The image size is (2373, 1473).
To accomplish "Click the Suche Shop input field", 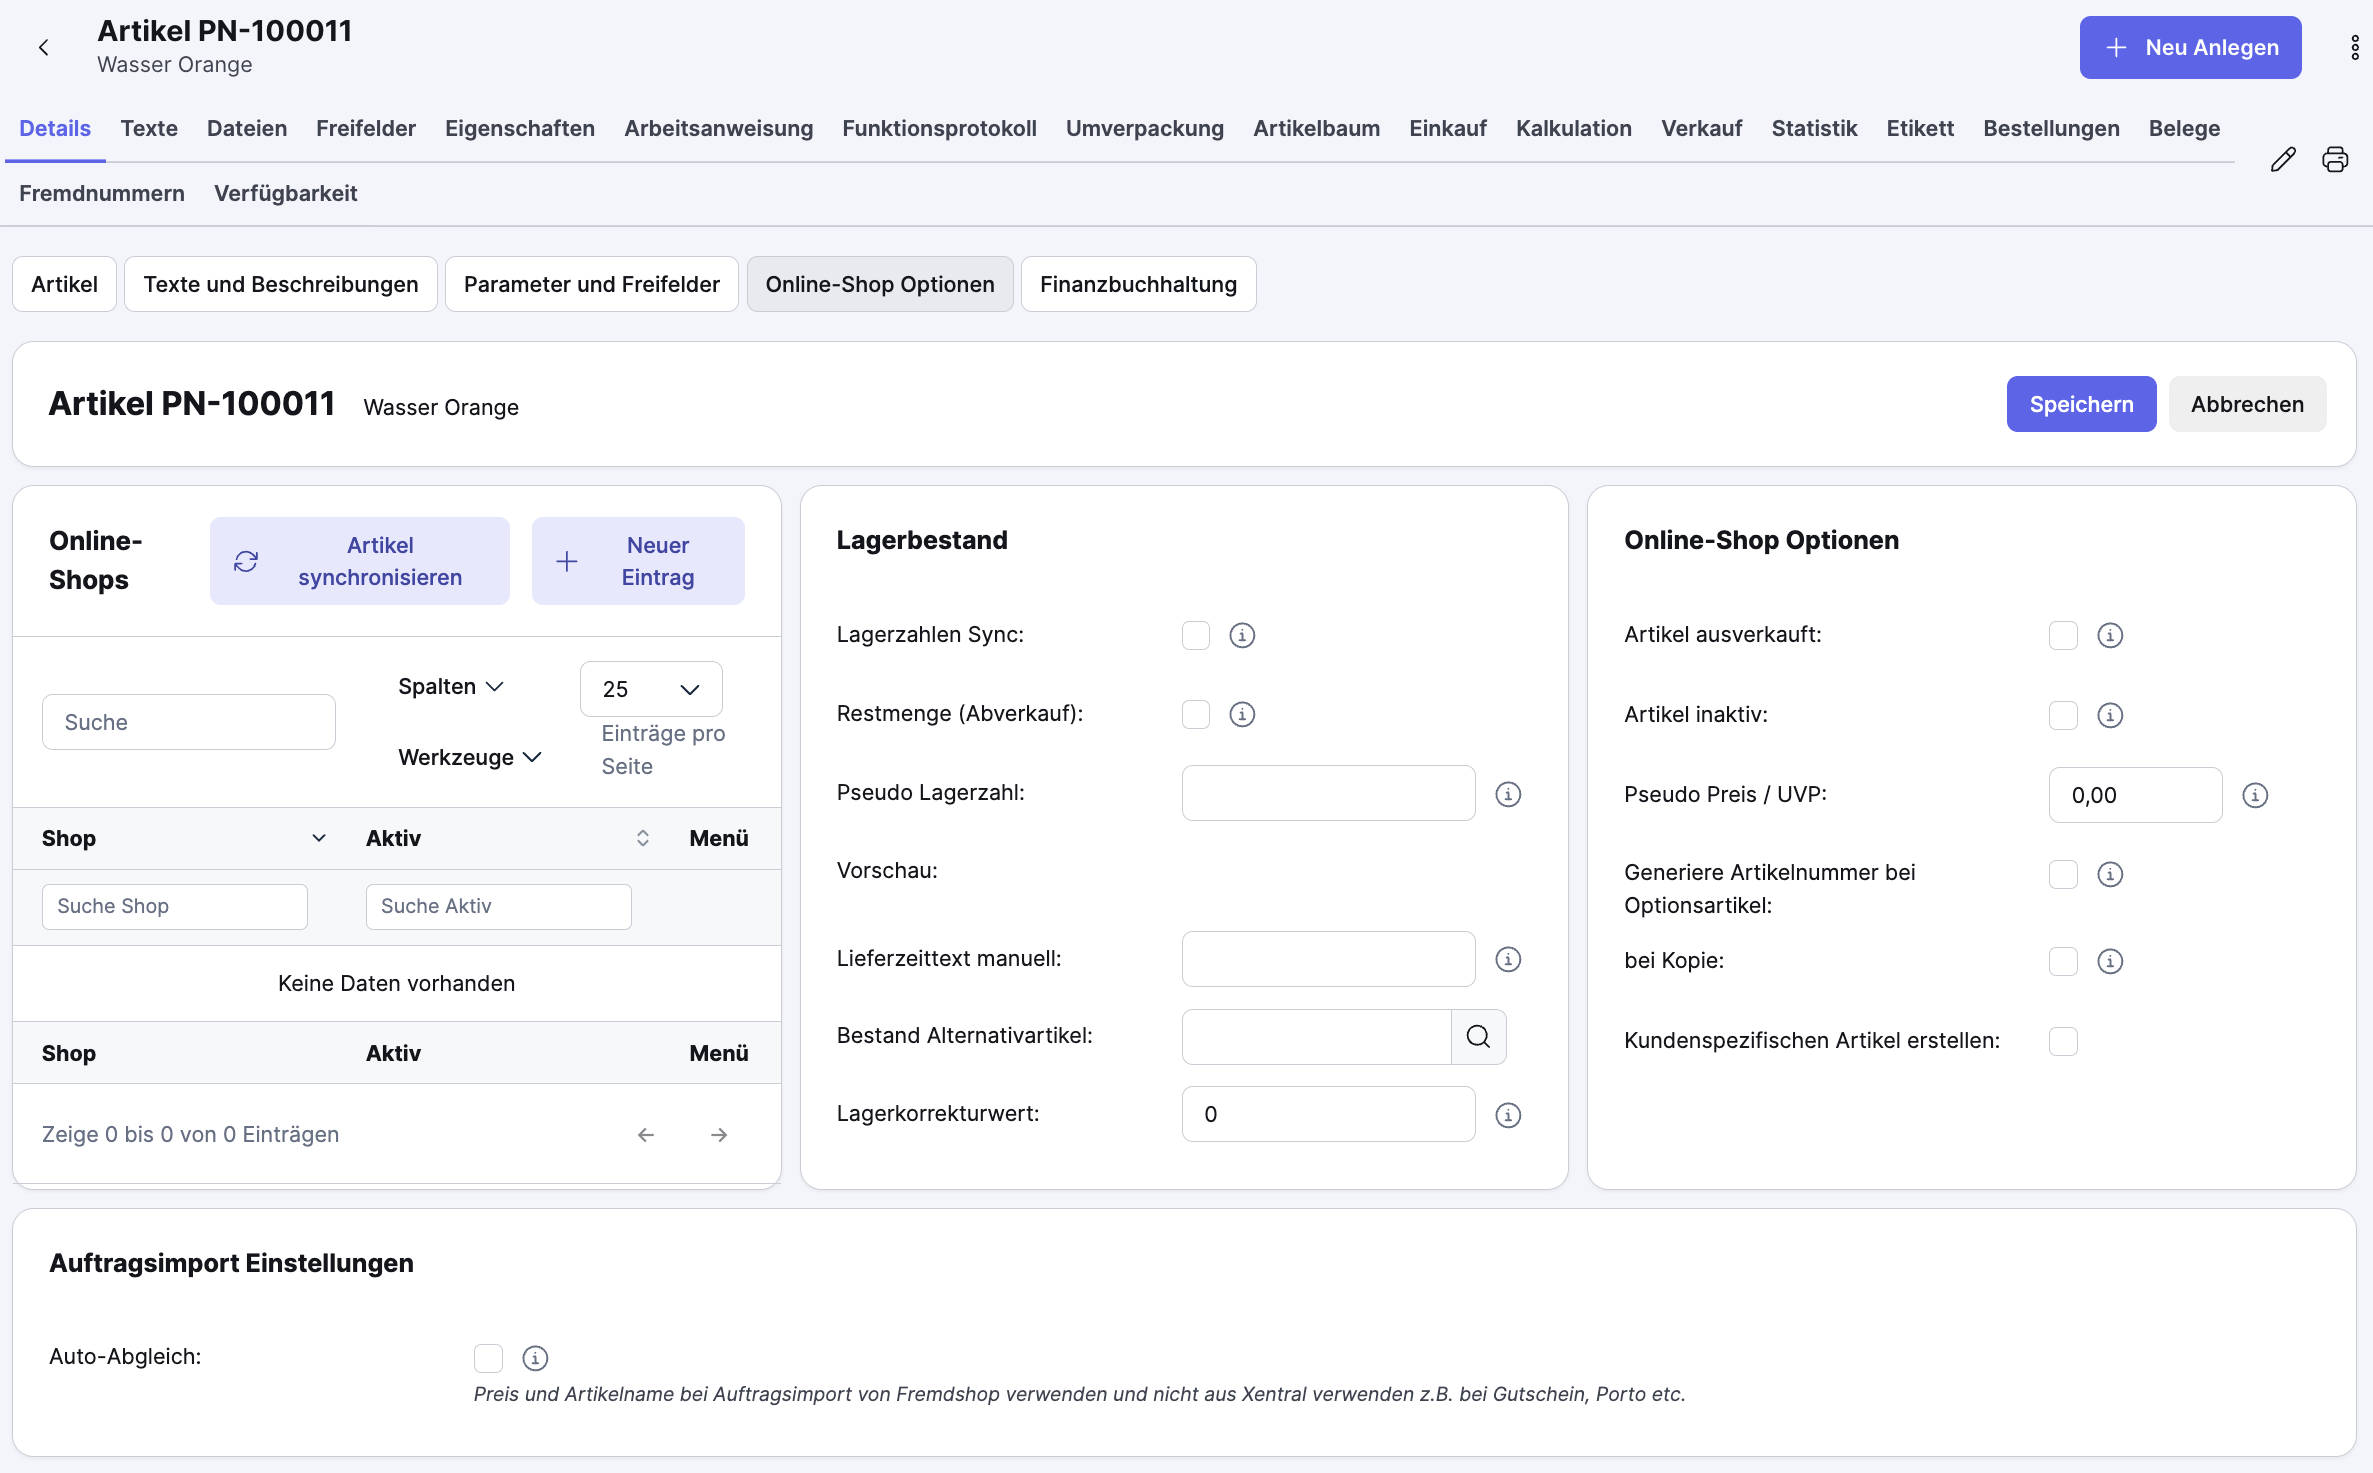I will tap(174, 906).
